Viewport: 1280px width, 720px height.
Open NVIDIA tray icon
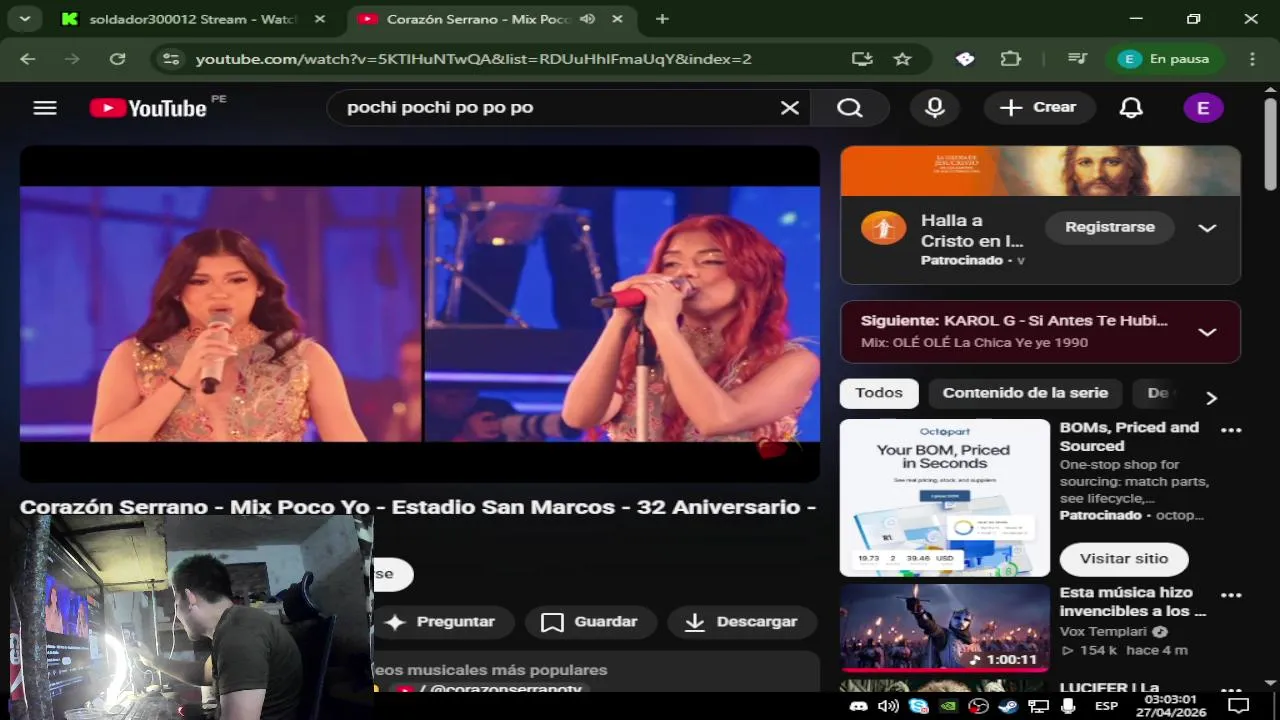click(x=948, y=706)
